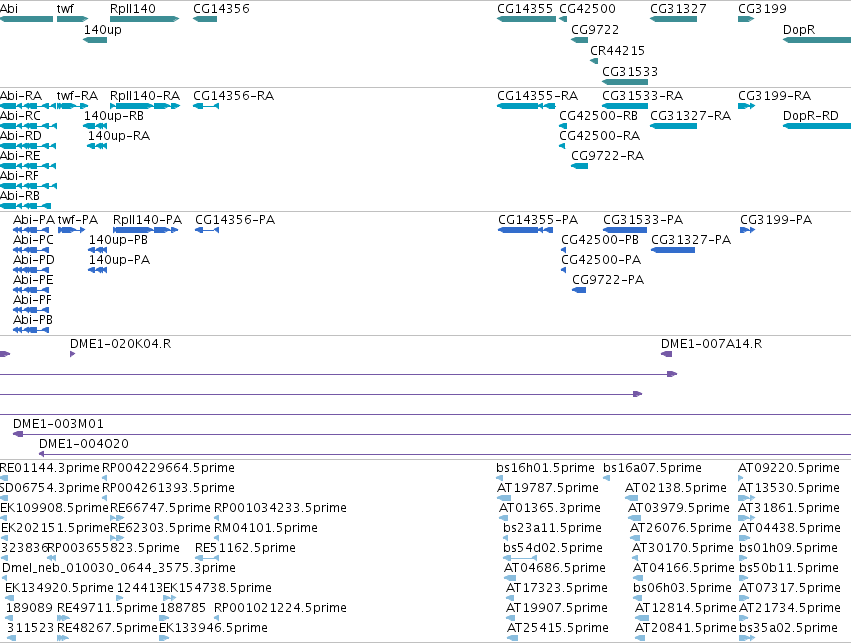Select the DME1-020K04.R clone label

120,344
